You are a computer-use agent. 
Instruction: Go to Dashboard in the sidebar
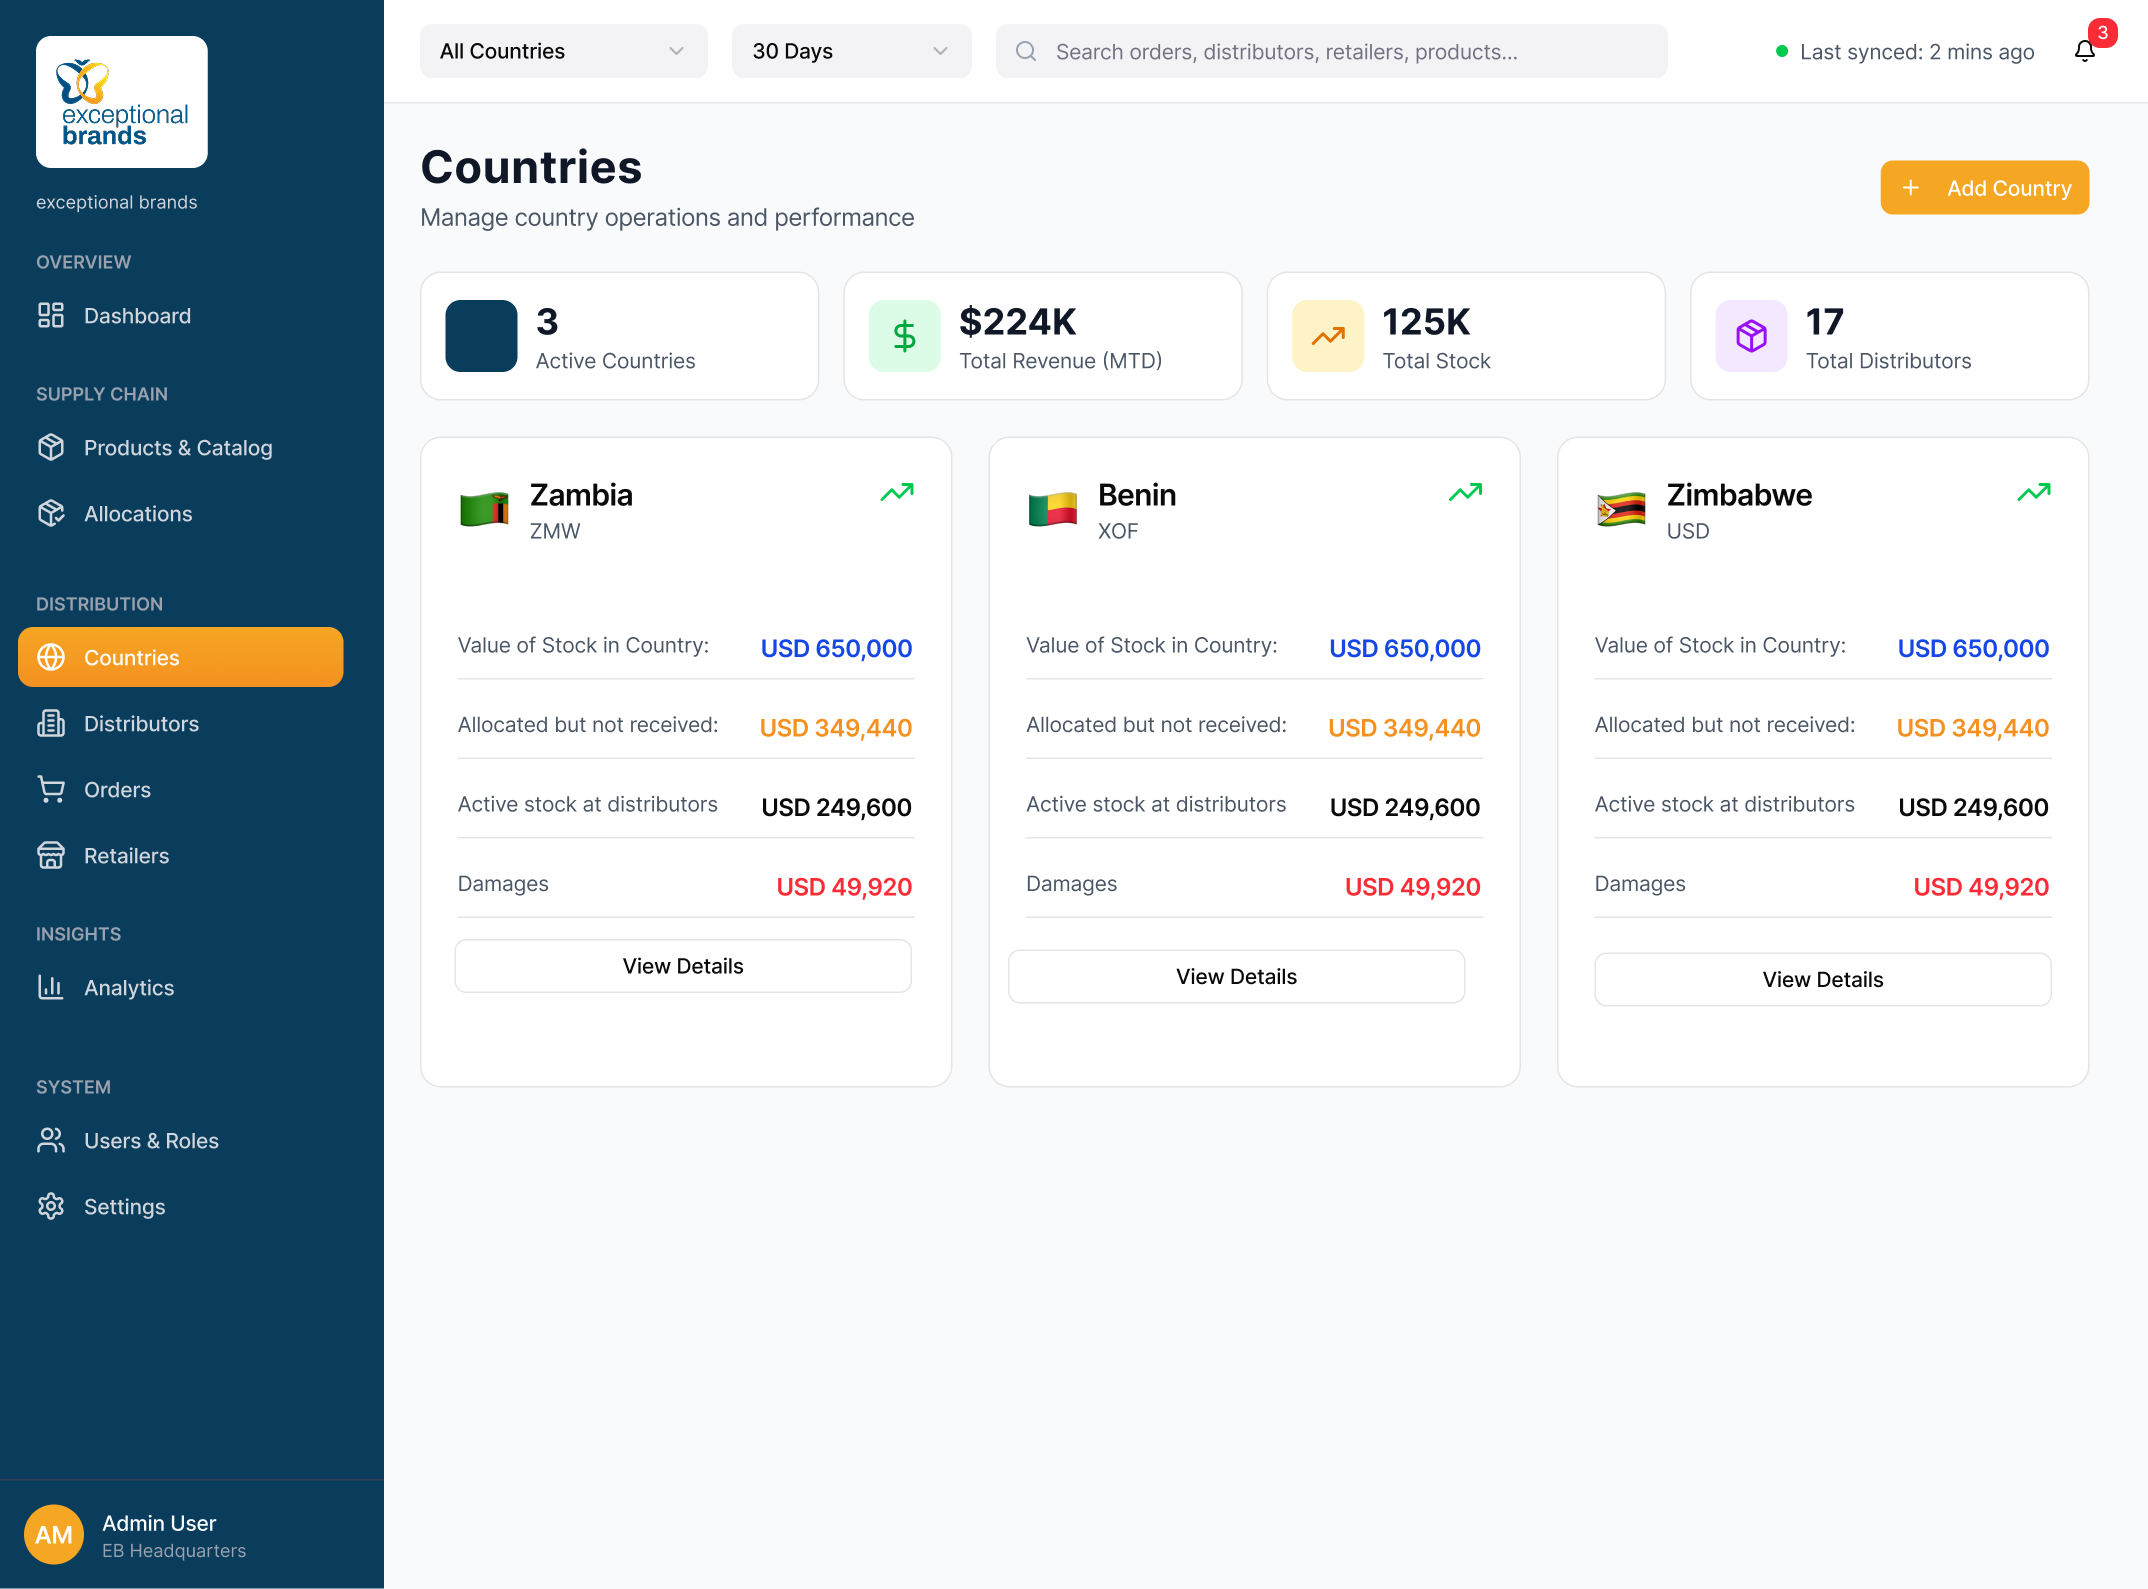pos(181,315)
